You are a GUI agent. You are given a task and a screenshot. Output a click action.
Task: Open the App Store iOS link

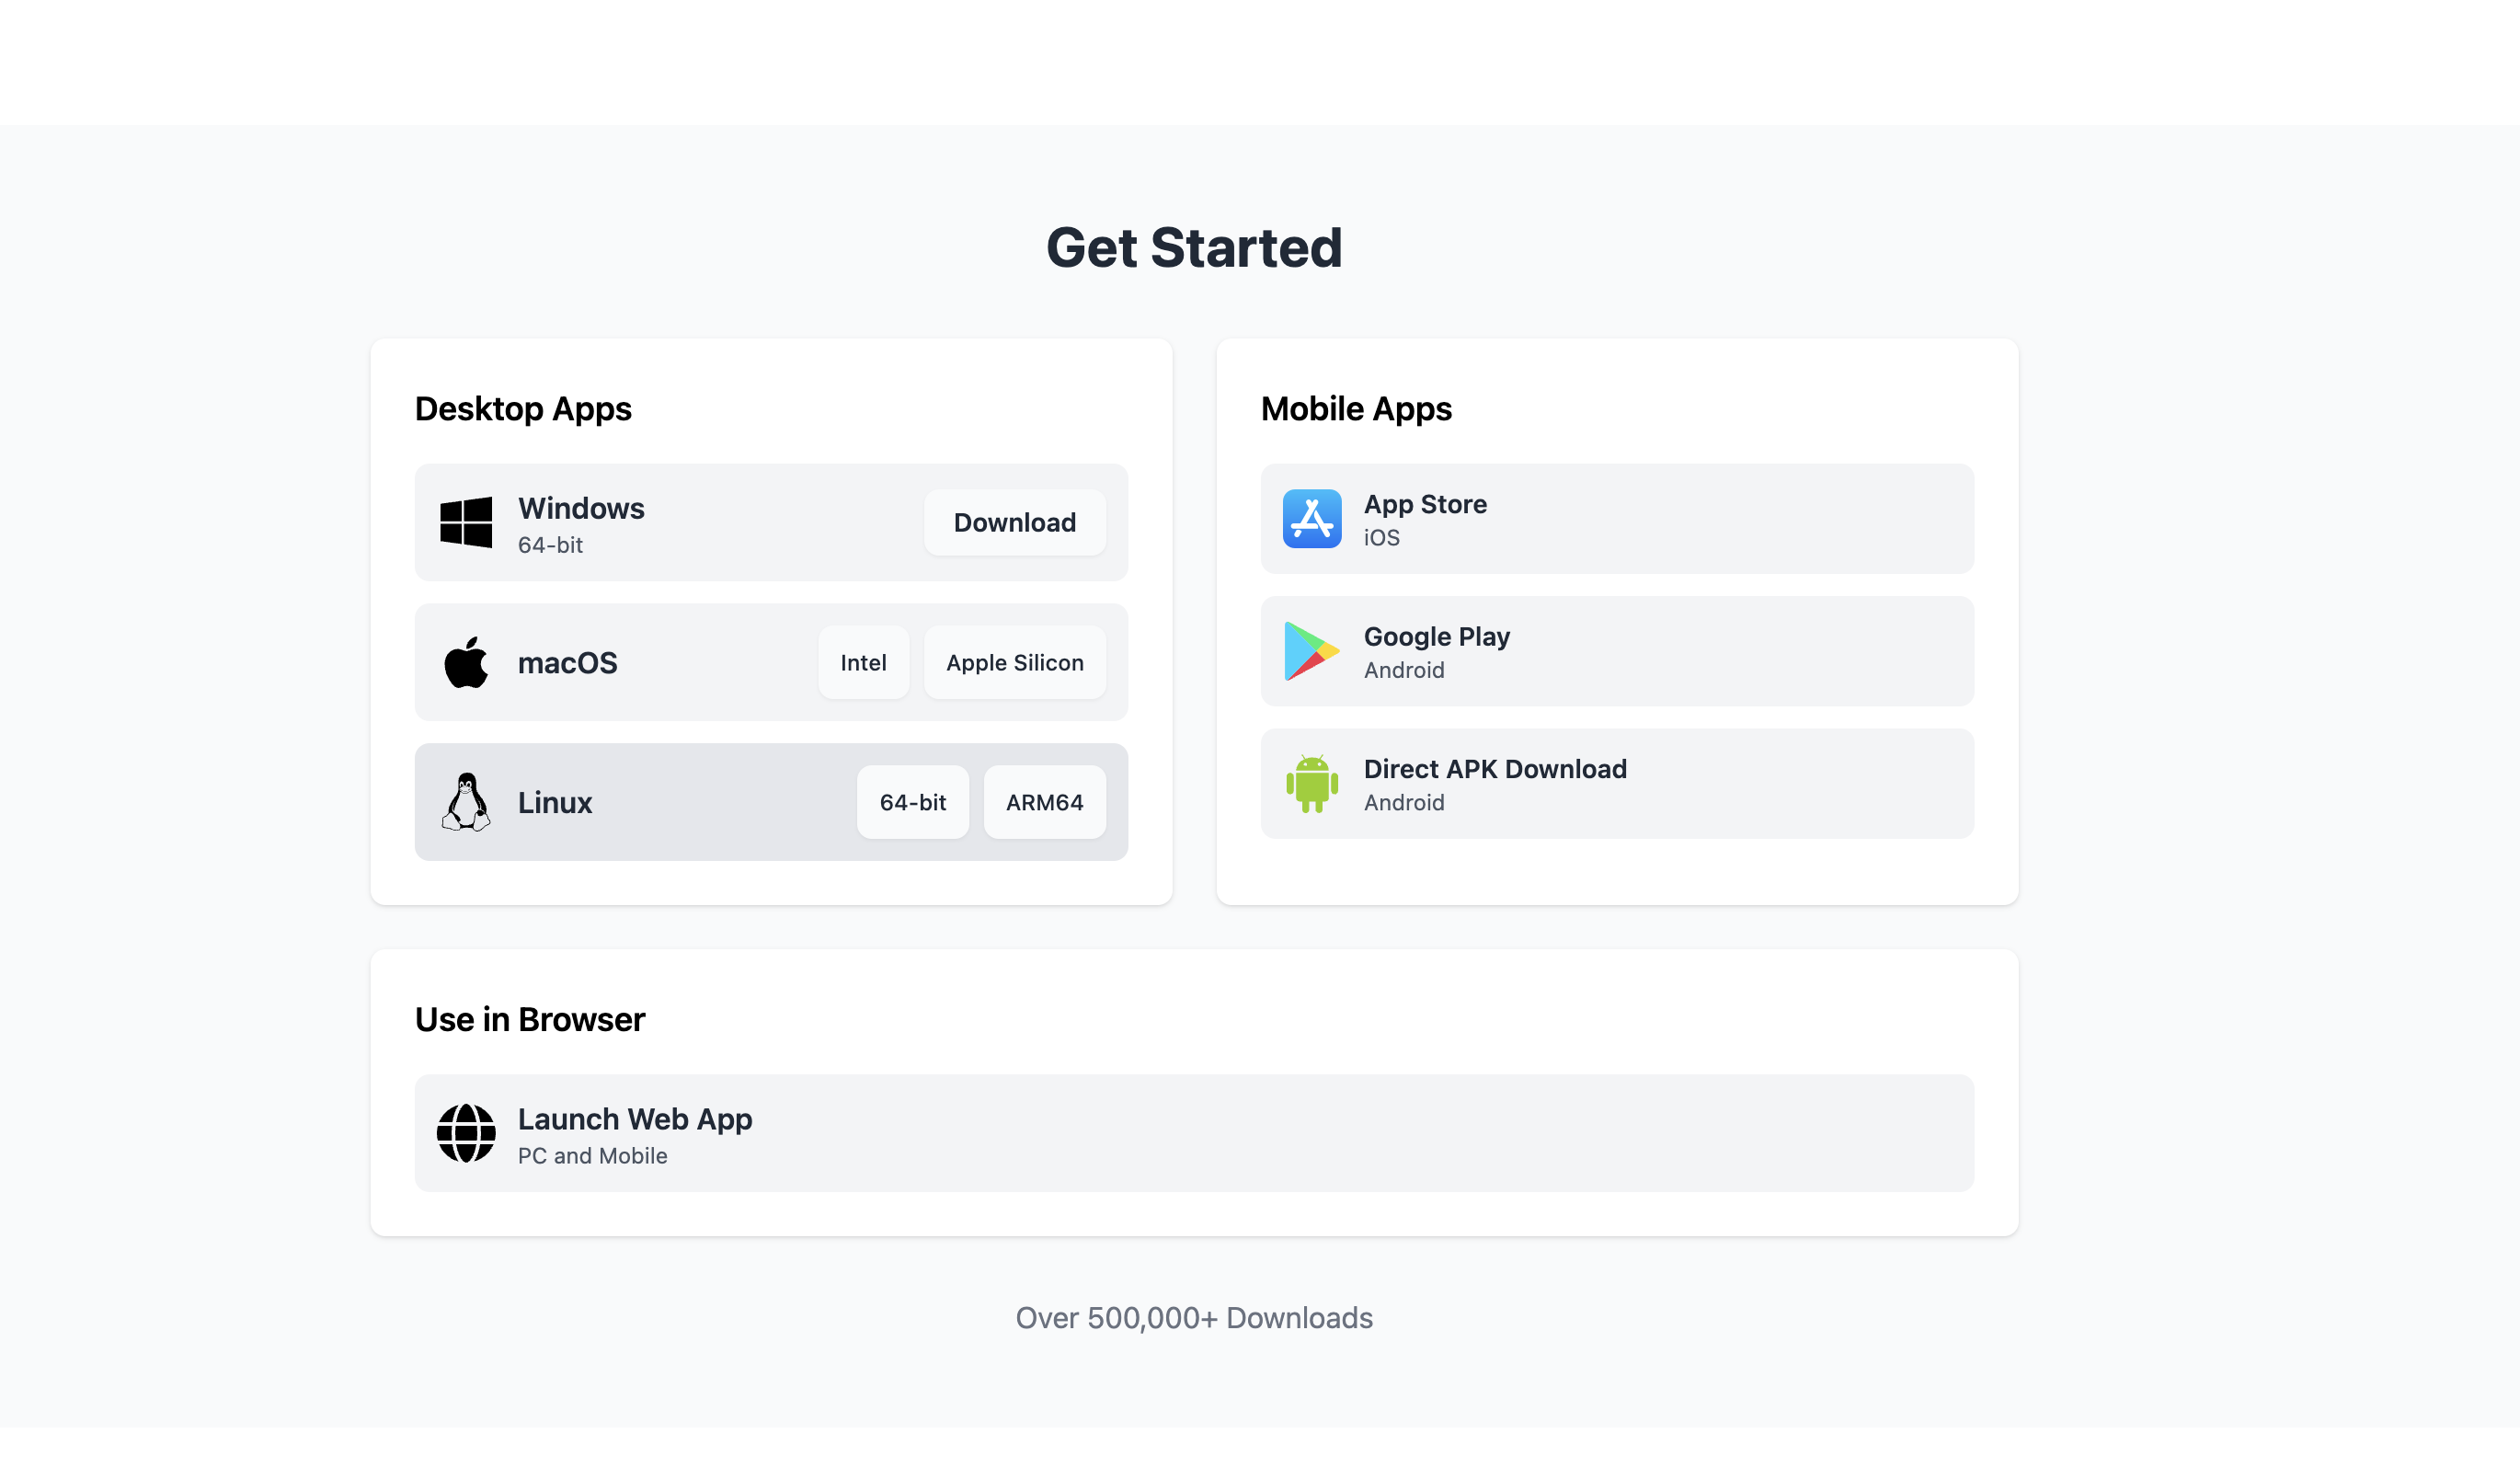[x=1616, y=518]
